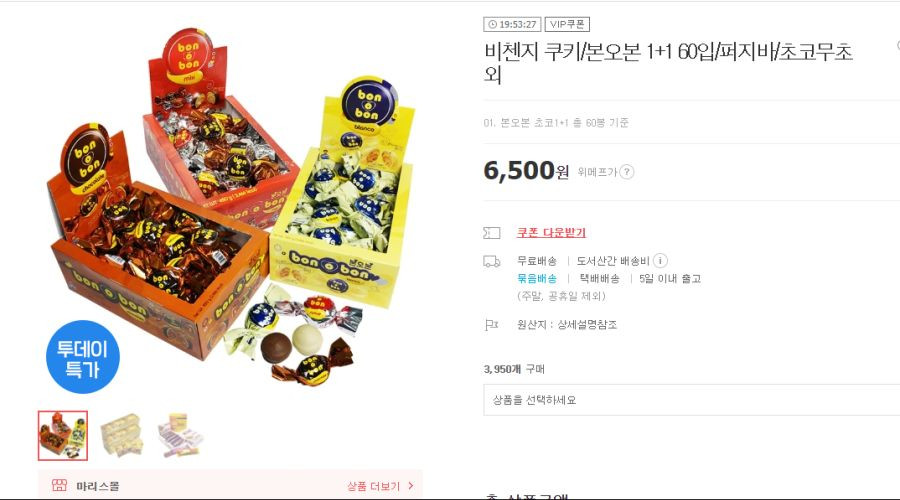This screenshot has width=900, height=500.
Task: Click the 상품 더보기 text link
Action: pyautogui.click(x=373, y=486)
